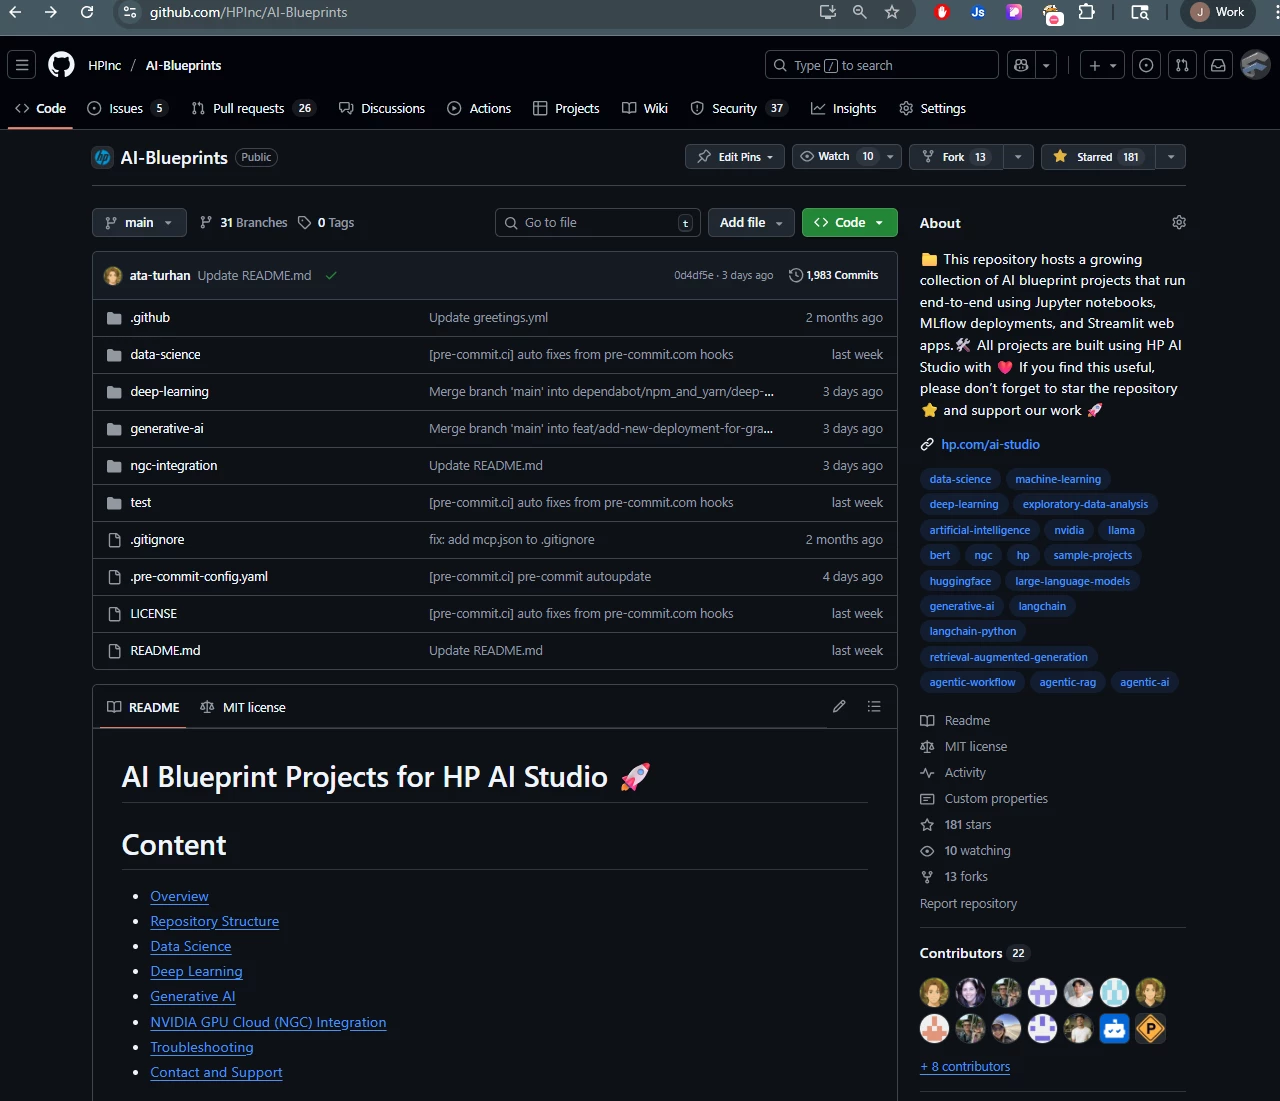
Task: Open the issues icon in top header
Action: click(x=1146, y=65)
